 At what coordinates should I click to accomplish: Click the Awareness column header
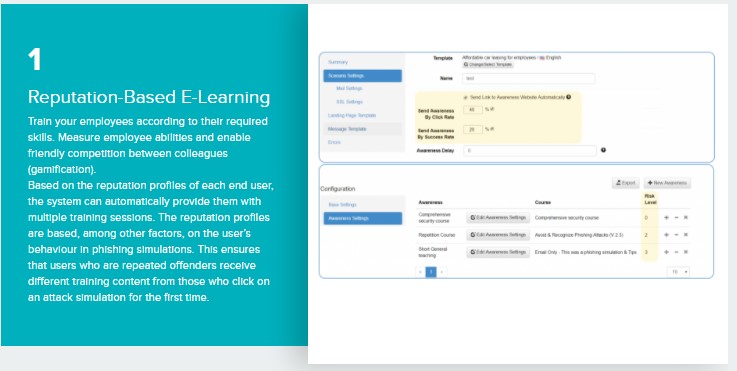coord(431,202)
